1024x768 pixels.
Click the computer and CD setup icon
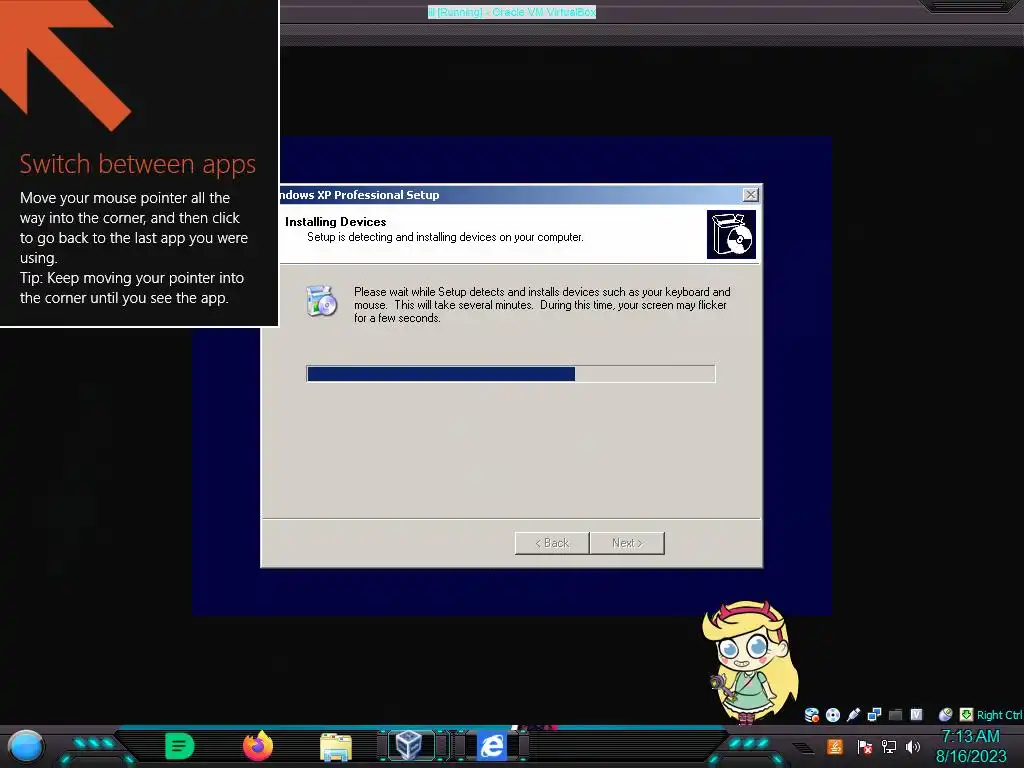click(322, 301)
